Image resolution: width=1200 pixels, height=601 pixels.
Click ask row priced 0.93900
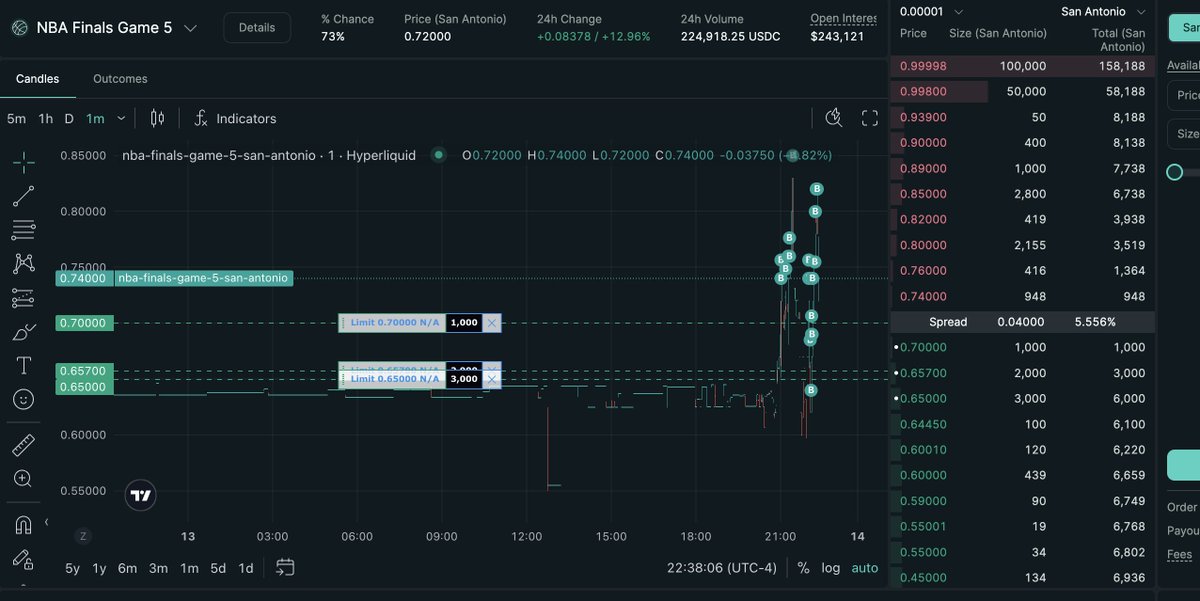tap(1022, 117)
